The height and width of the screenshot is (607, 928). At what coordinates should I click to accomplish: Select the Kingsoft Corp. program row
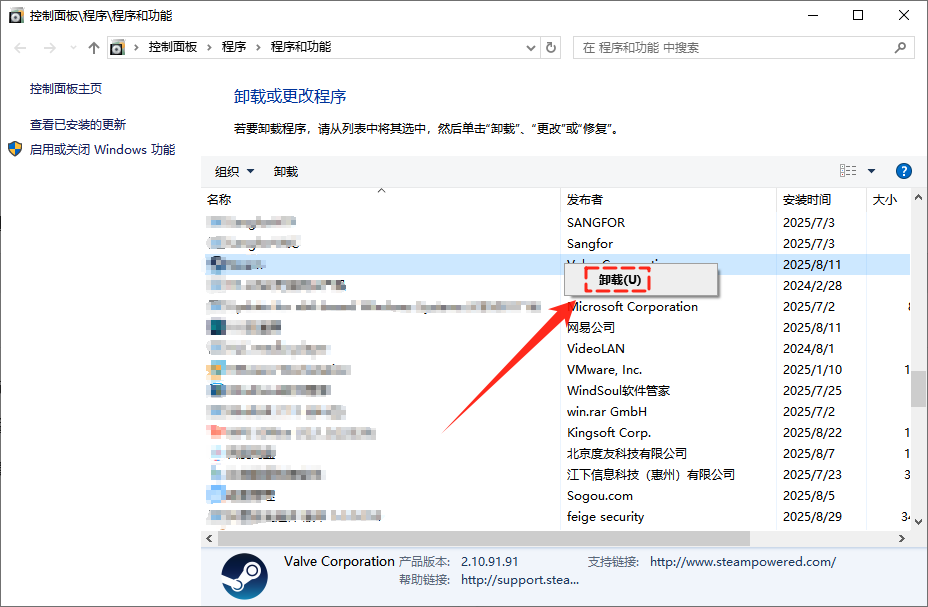click(556, 432)
